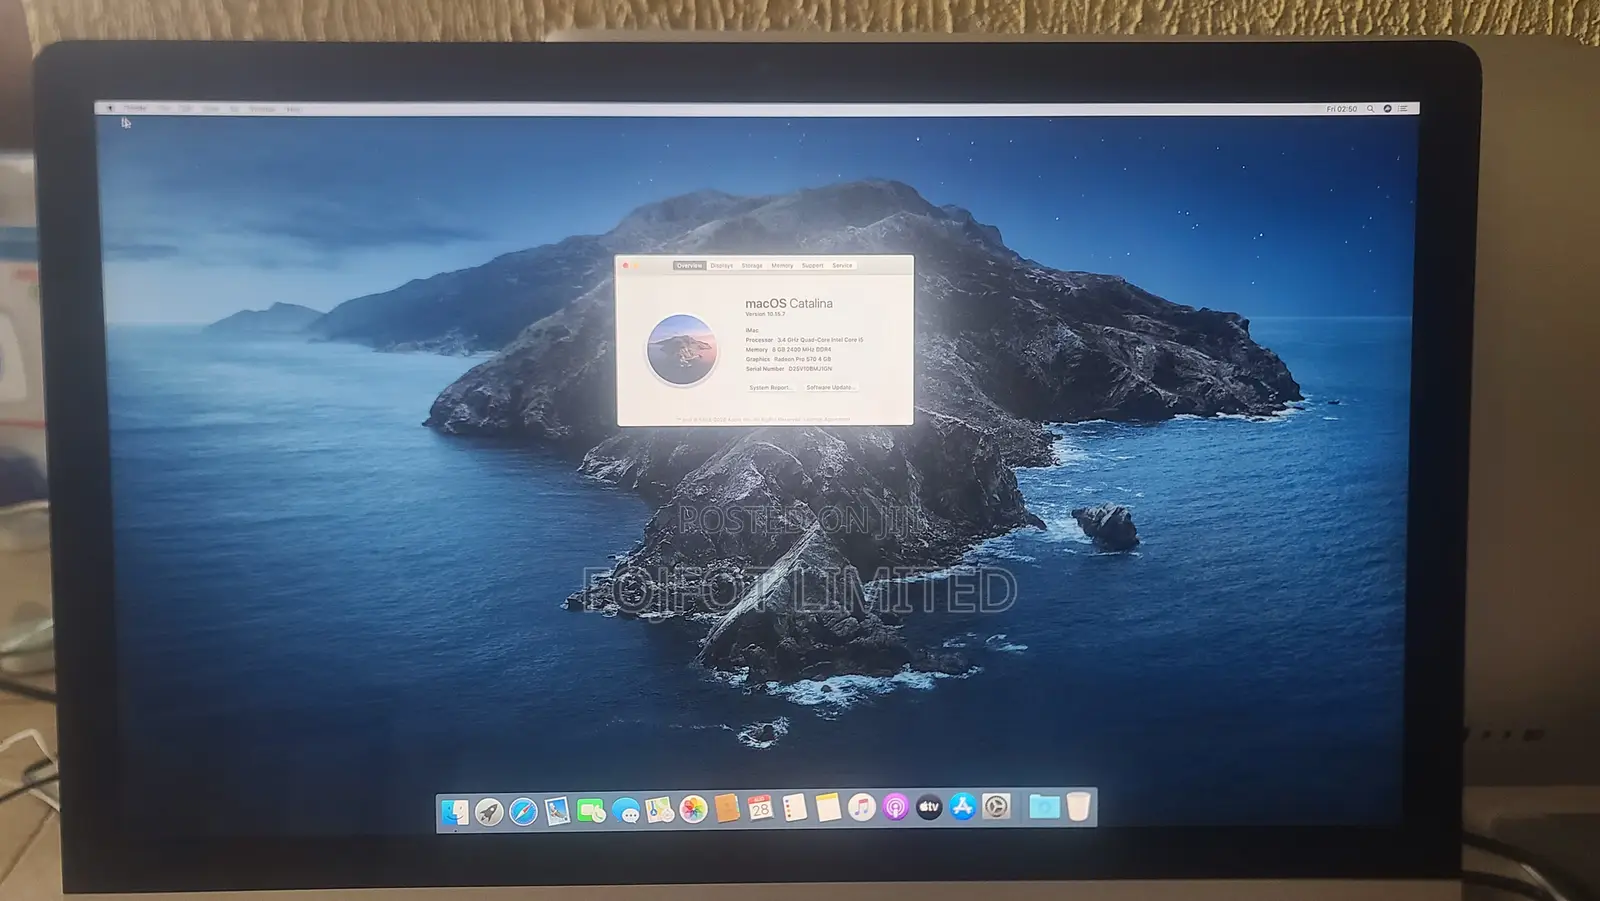Switch to the Support tab
Screen dimensions: 1600x901
(x=813, y=266)
